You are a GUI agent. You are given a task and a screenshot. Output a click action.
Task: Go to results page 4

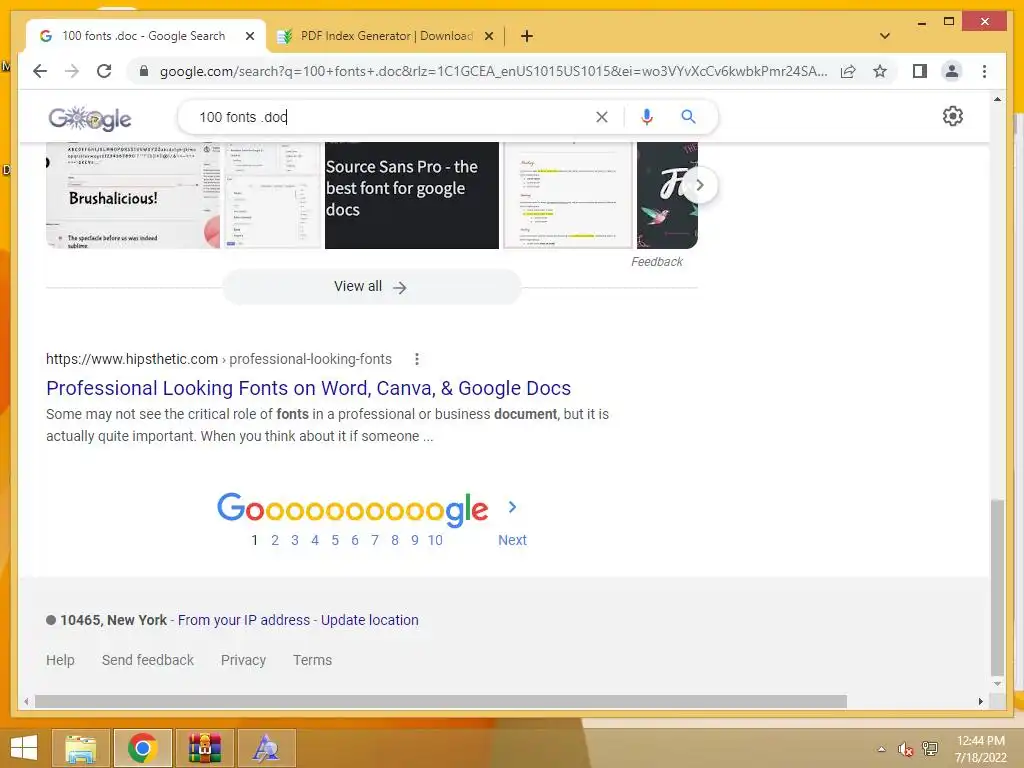click(x=315, y=540)
